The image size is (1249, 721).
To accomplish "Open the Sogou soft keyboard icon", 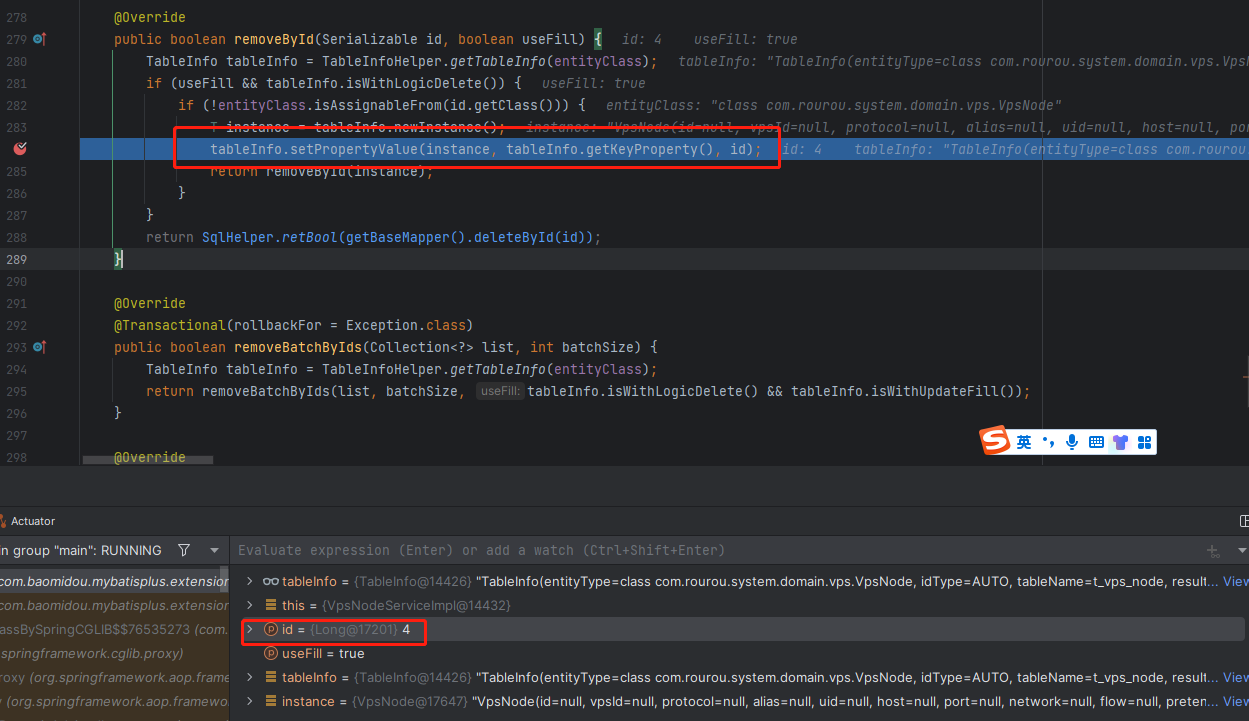I will tap(1096, 442).
